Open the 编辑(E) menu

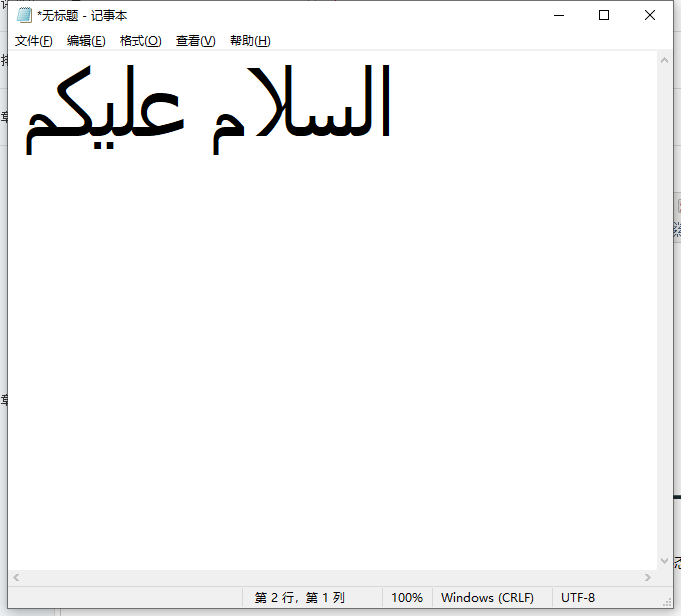pyautogui.click(x=86, y=41)
